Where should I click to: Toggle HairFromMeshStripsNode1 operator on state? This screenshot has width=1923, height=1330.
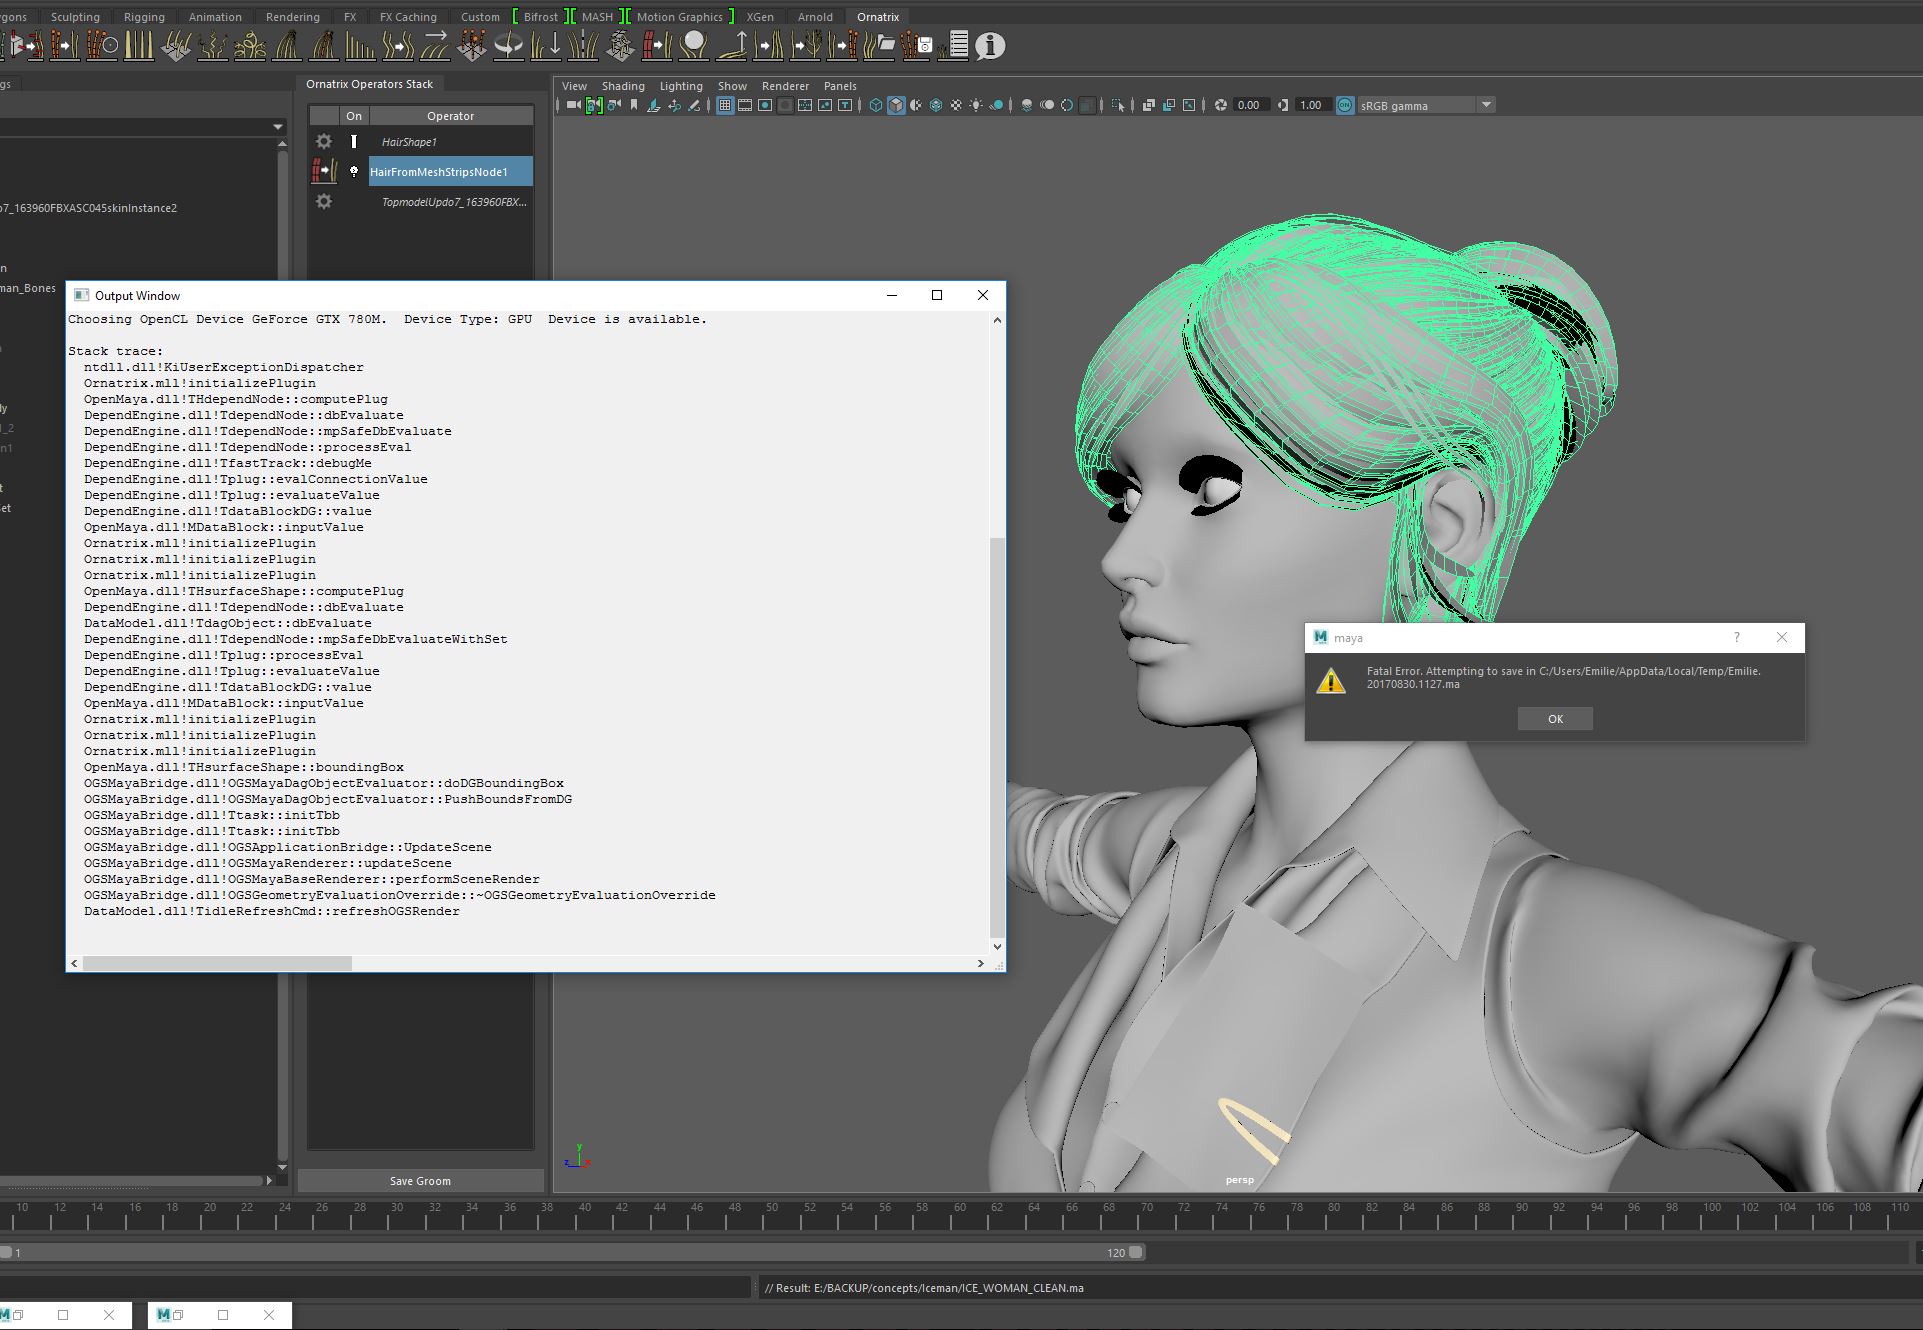(x=354, y=172)
